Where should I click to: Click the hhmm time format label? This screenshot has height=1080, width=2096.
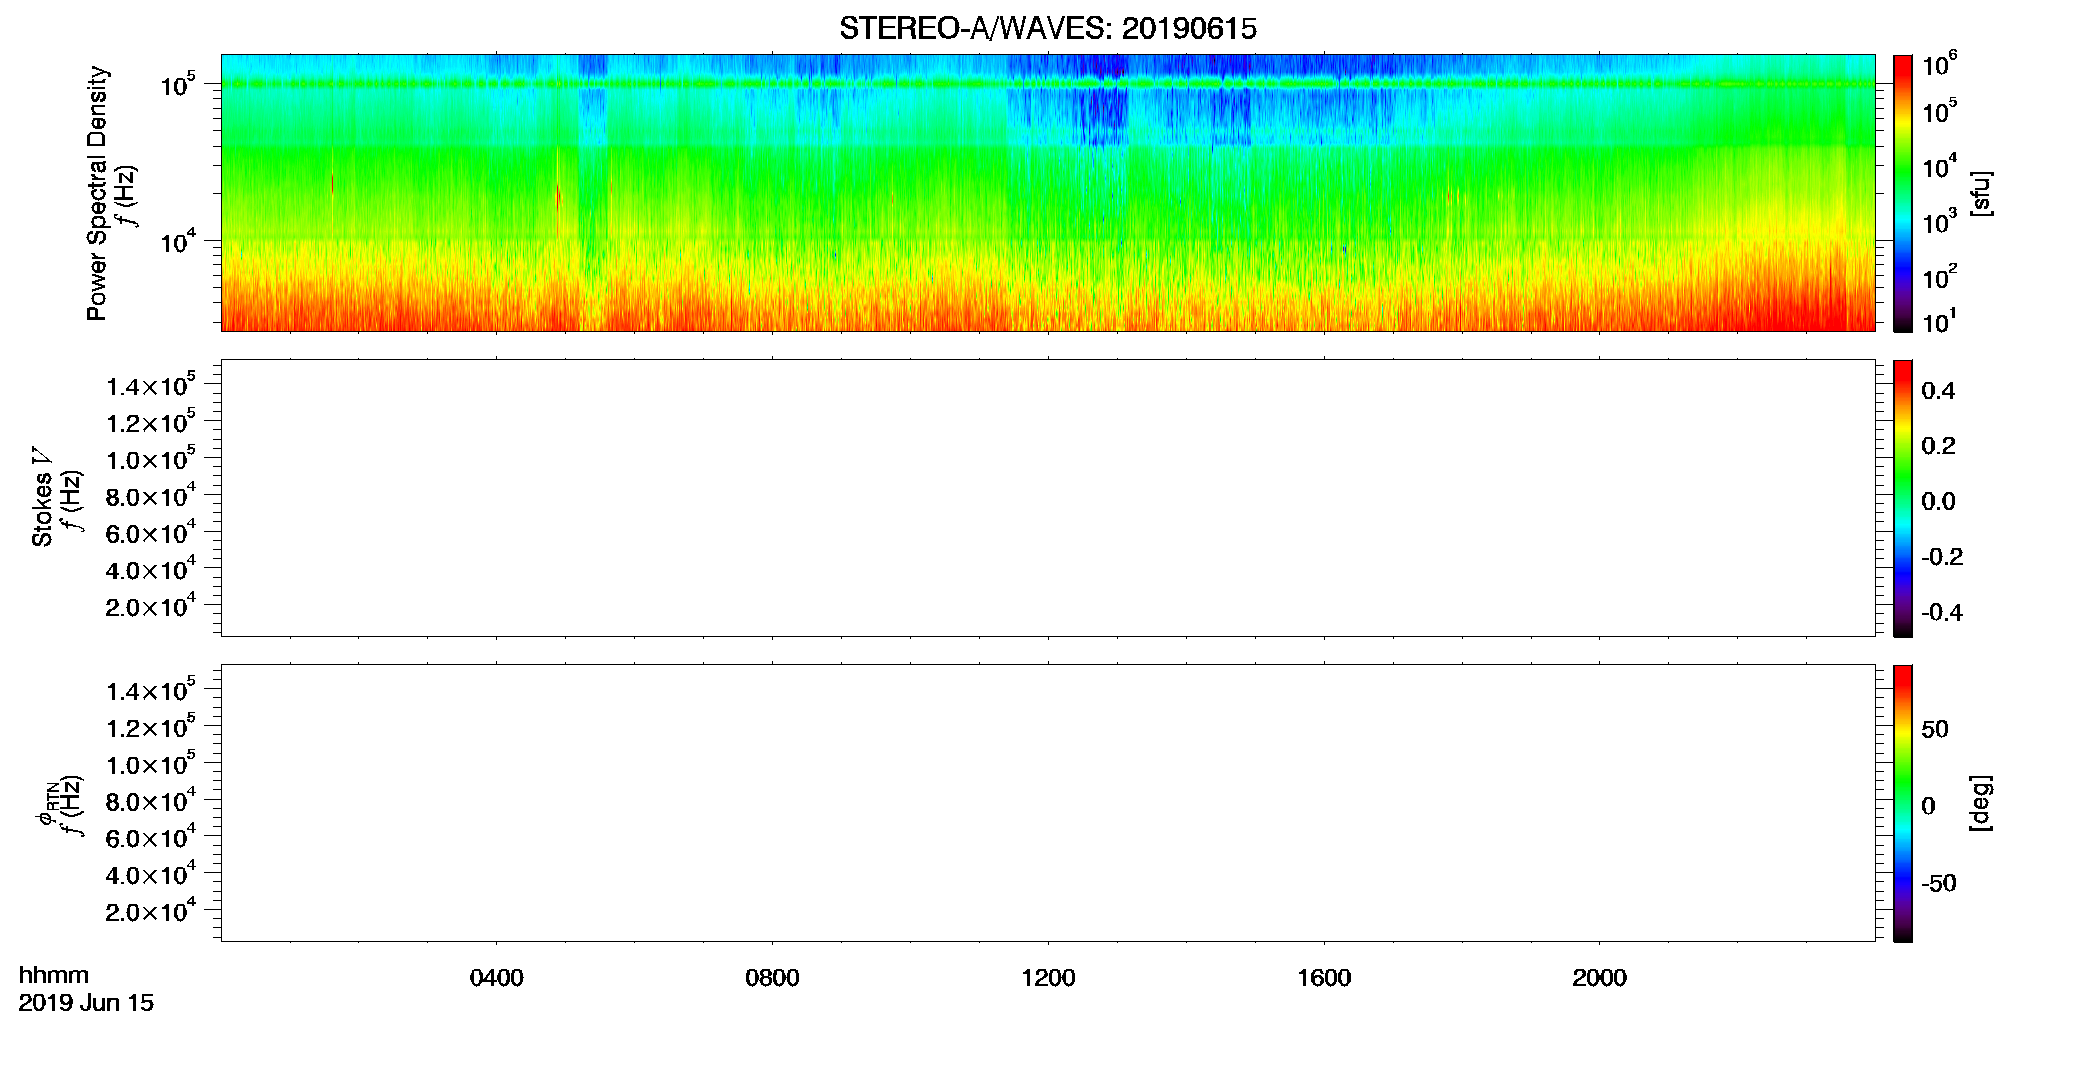tap(54, 976)
